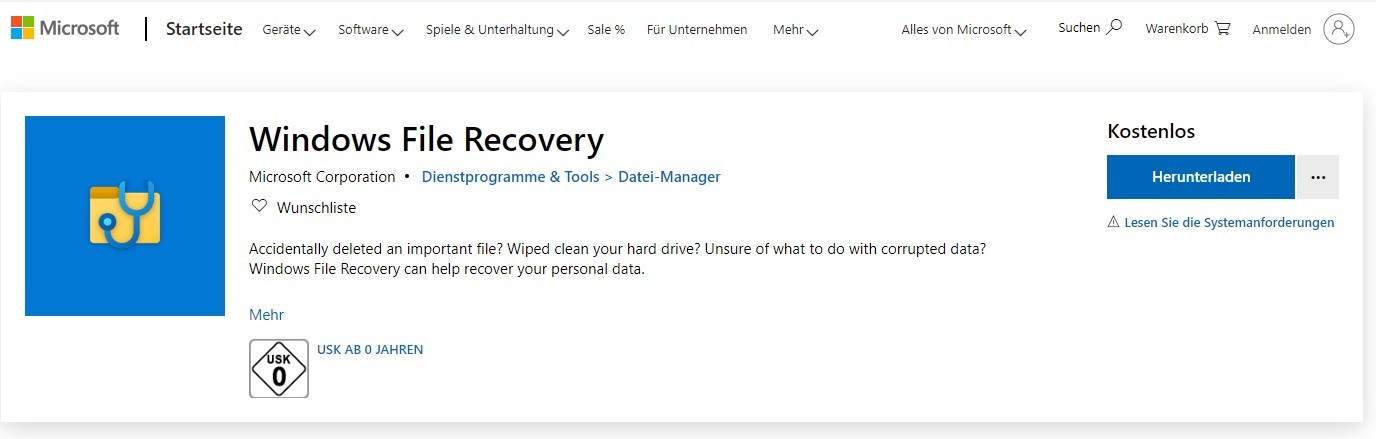Viewport: 1376px width, 439px height.
Task: Click the search magnifier icon
Action: [1115, 27]
